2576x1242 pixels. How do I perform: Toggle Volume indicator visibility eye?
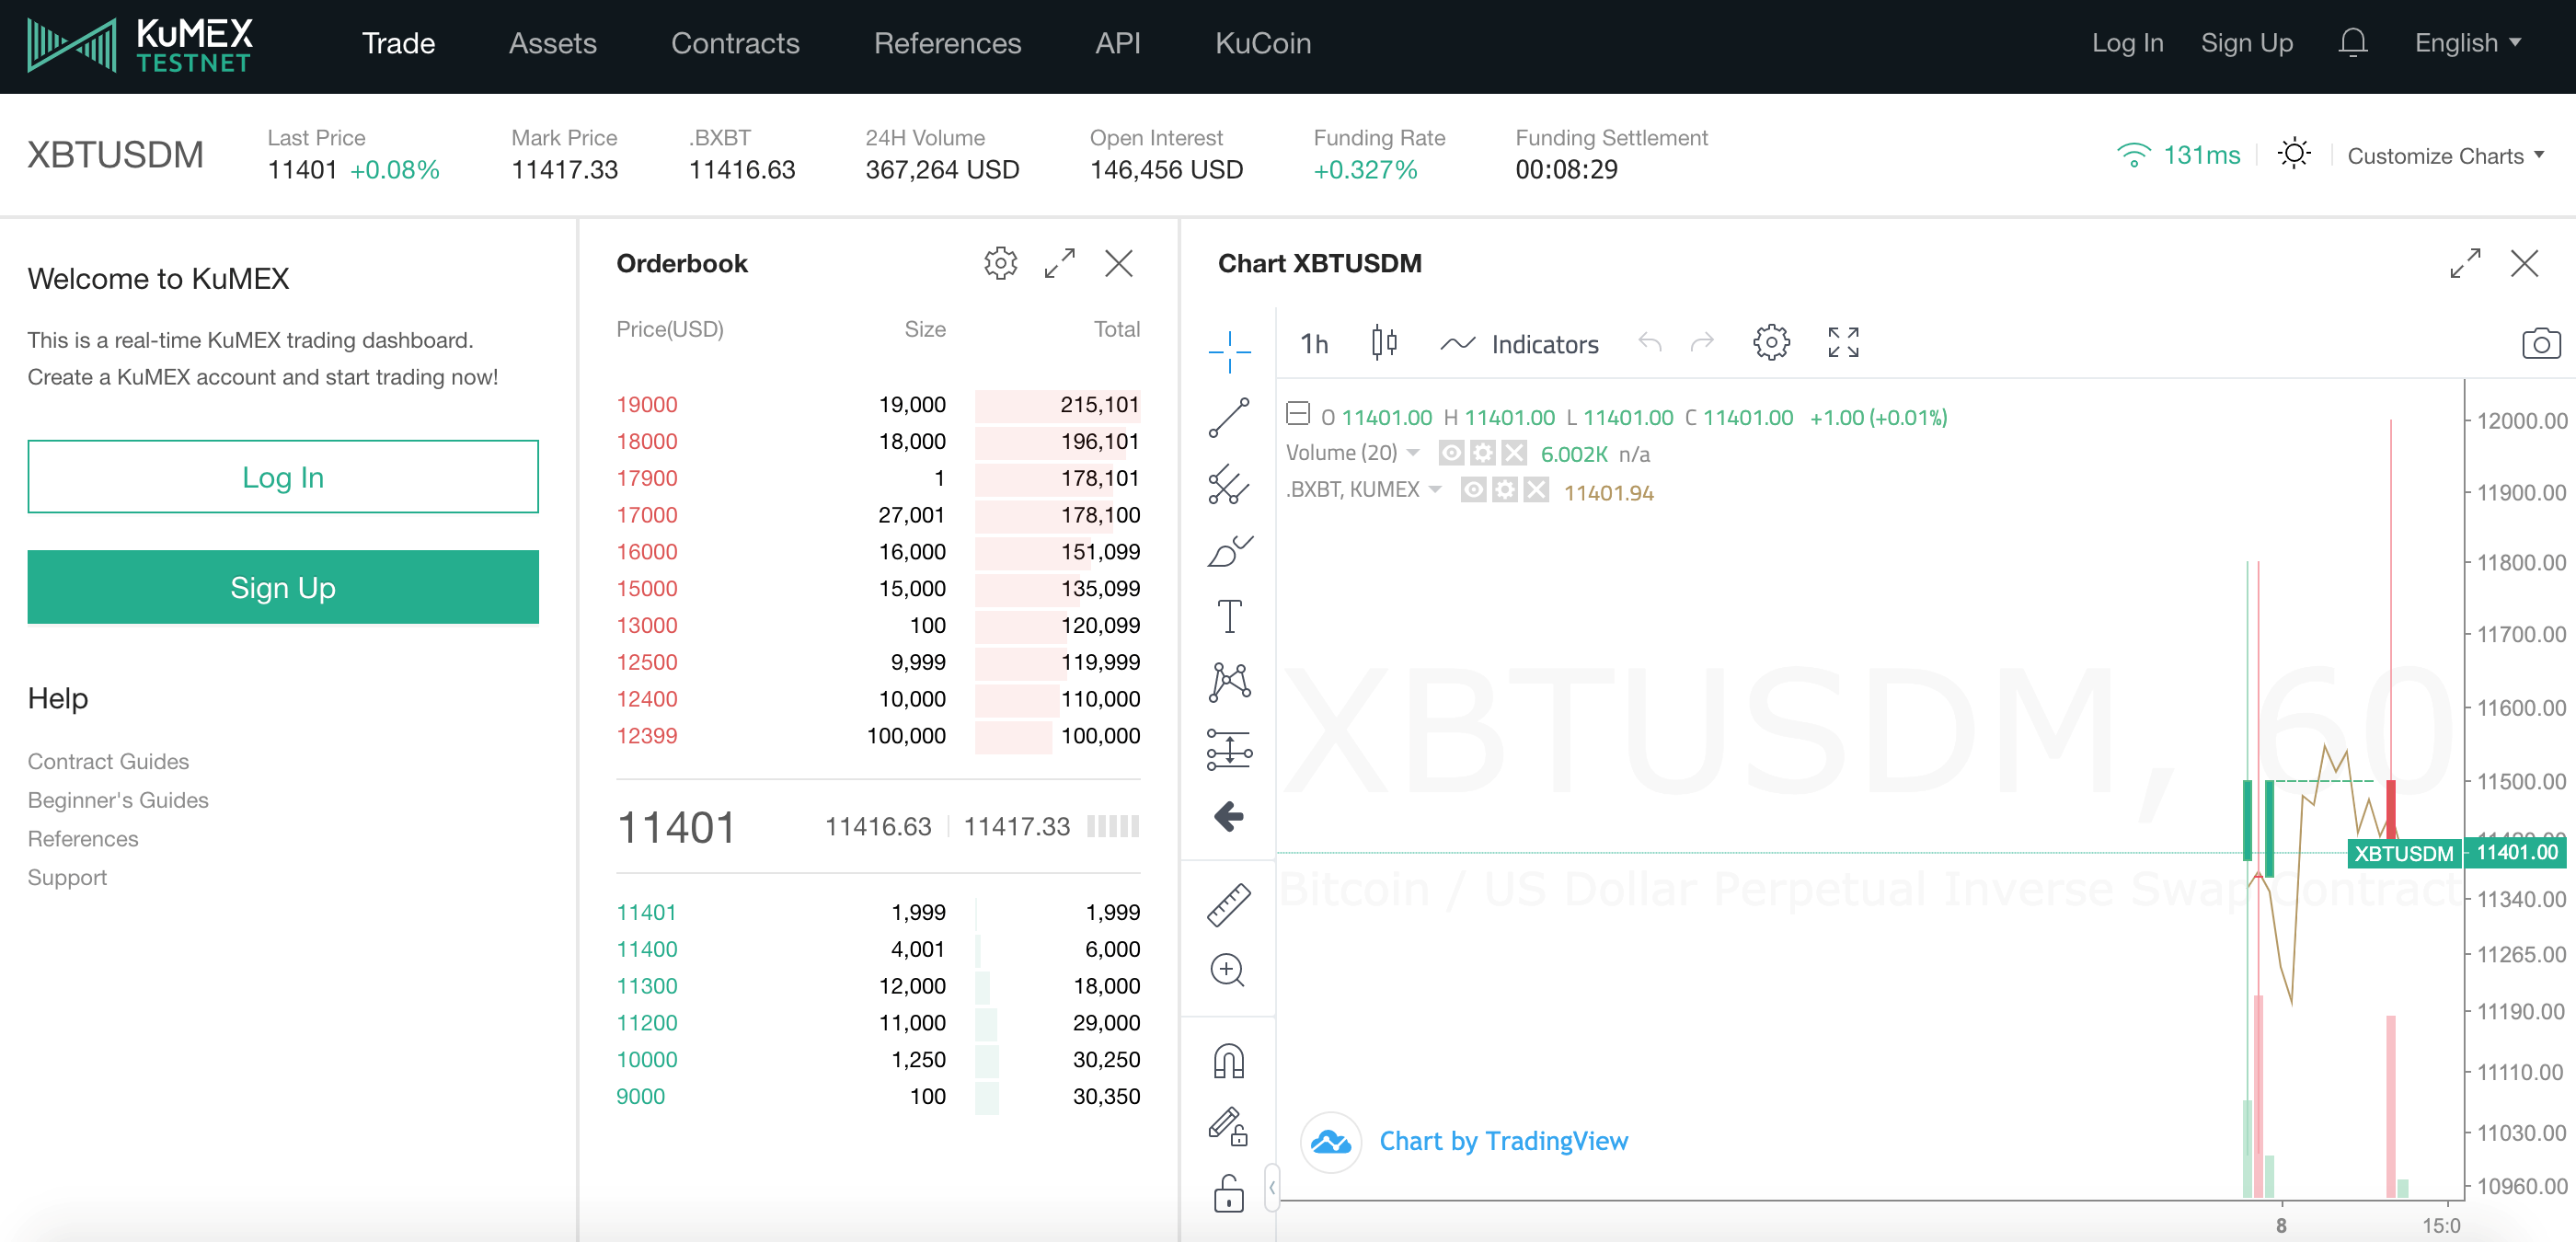pyautogui.click(x=1451, y=454)
